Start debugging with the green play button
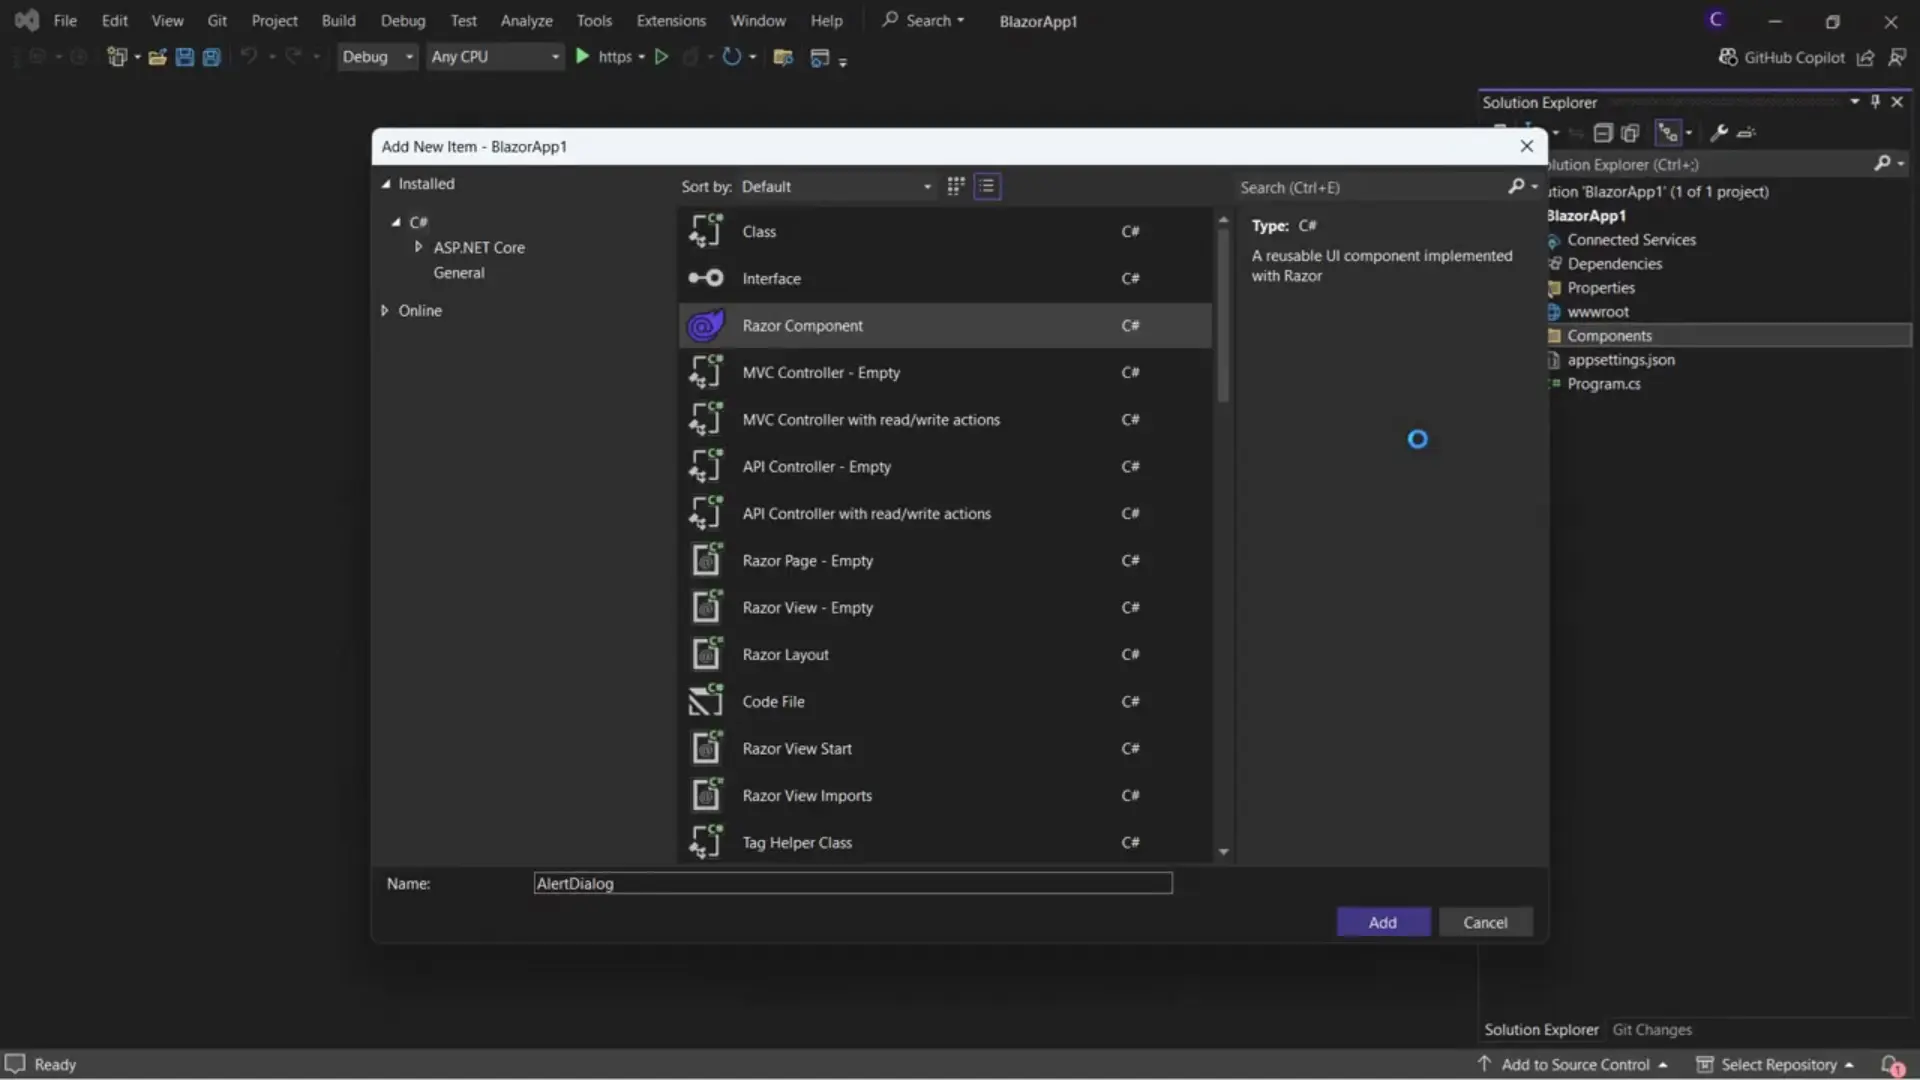 [x=583, y=57]
